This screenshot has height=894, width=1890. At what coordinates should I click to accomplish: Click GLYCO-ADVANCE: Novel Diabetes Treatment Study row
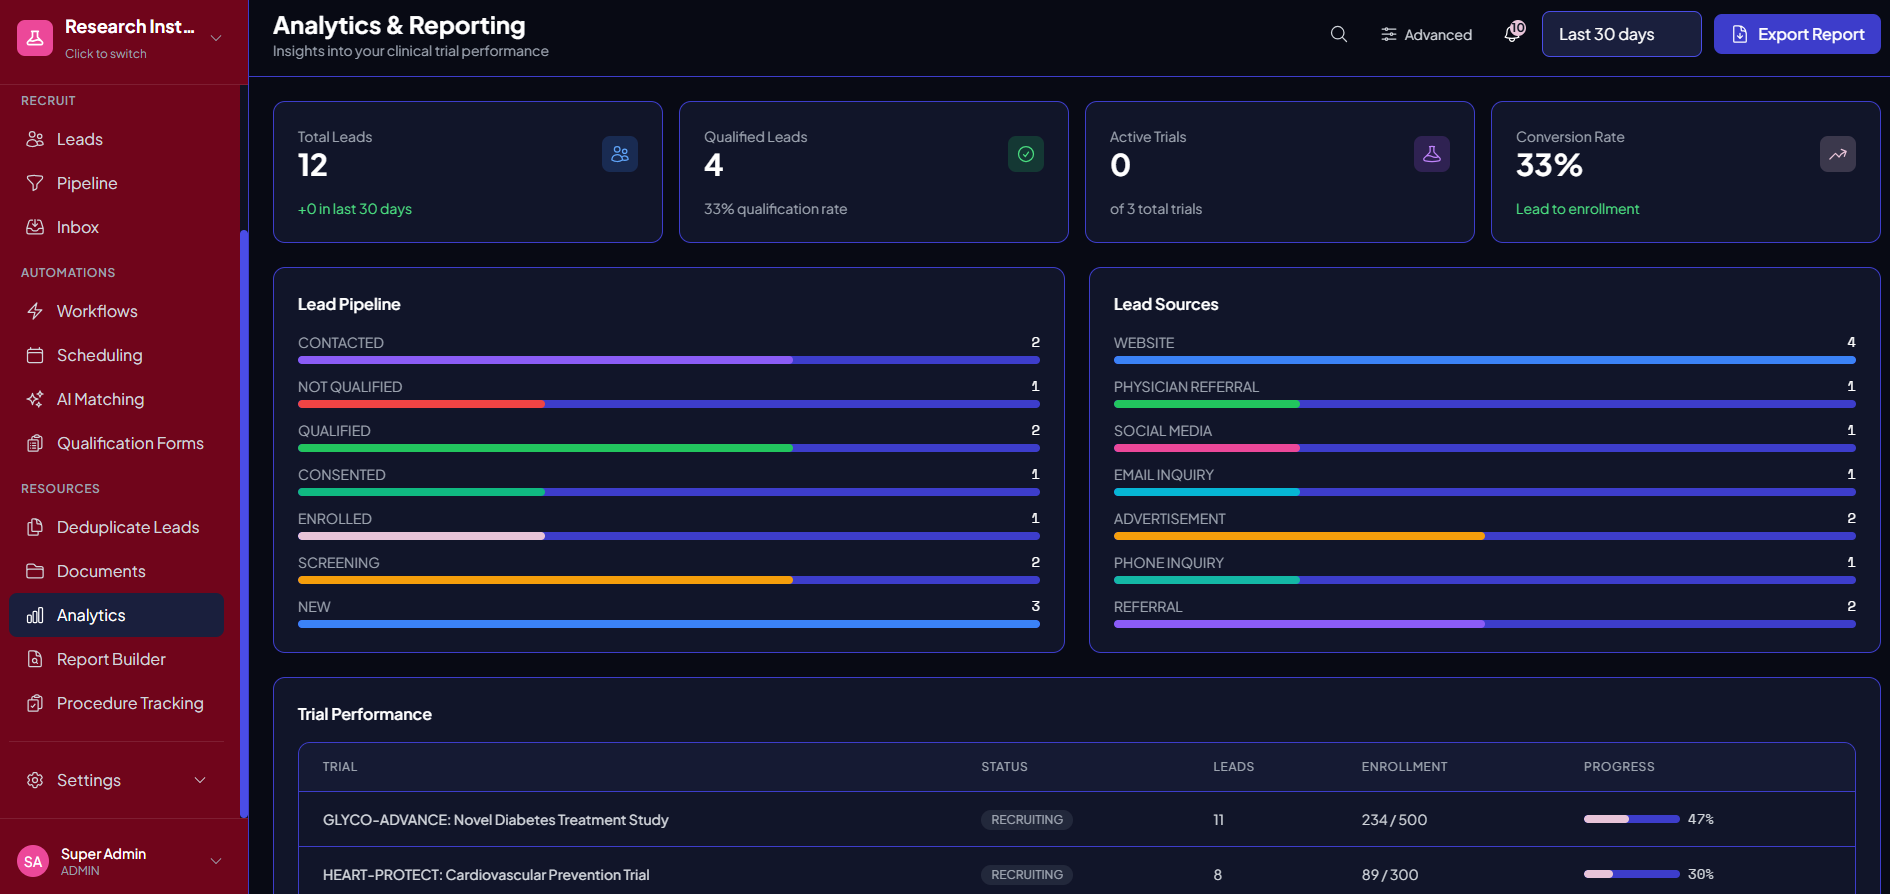1077,819
